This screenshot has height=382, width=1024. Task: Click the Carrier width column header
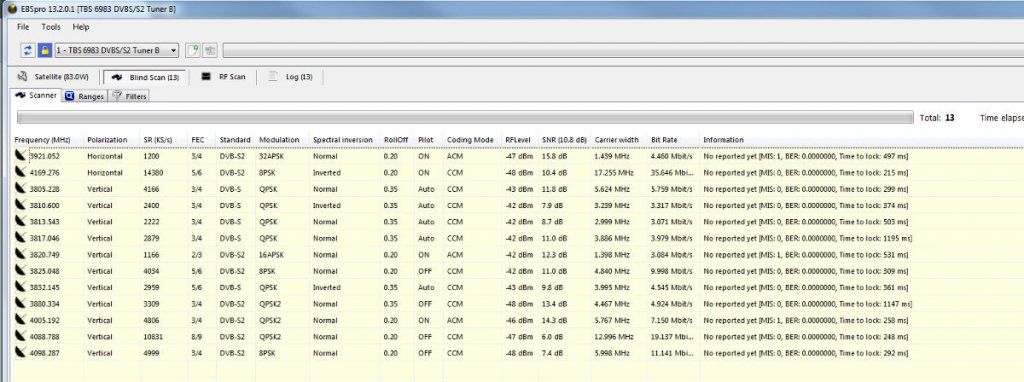tap(616, 140)
